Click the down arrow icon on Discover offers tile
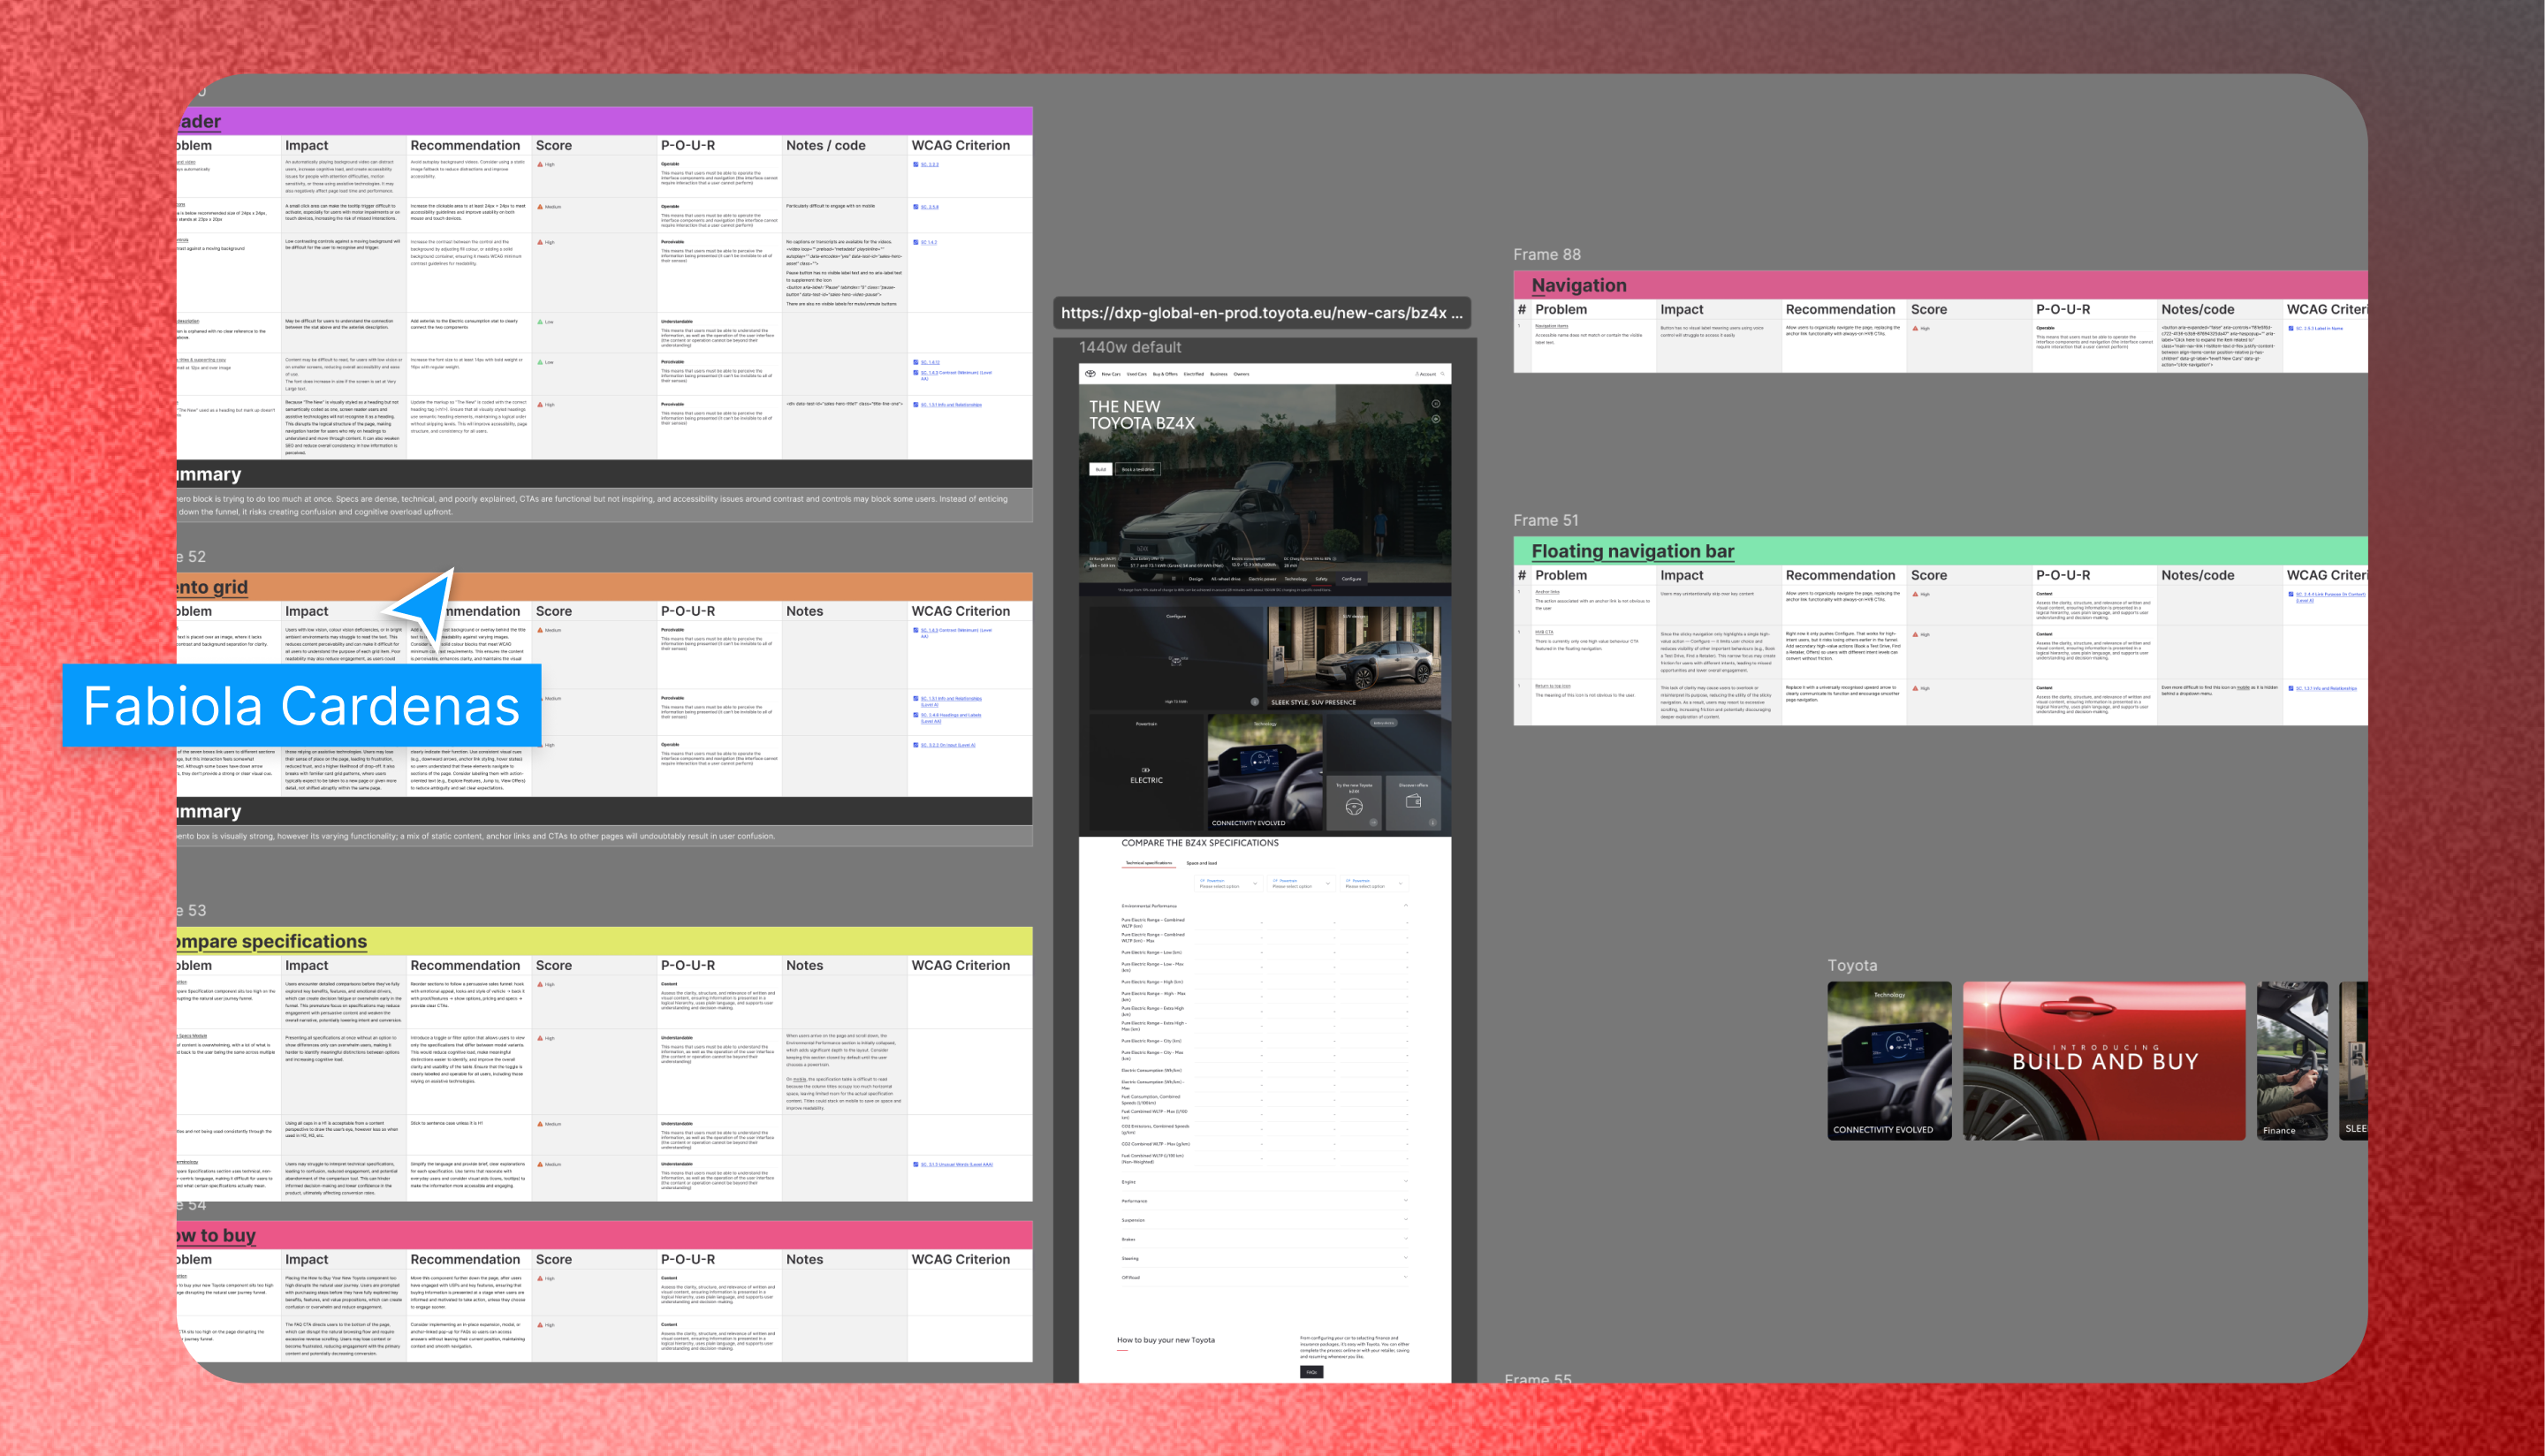 (1432, 823)
